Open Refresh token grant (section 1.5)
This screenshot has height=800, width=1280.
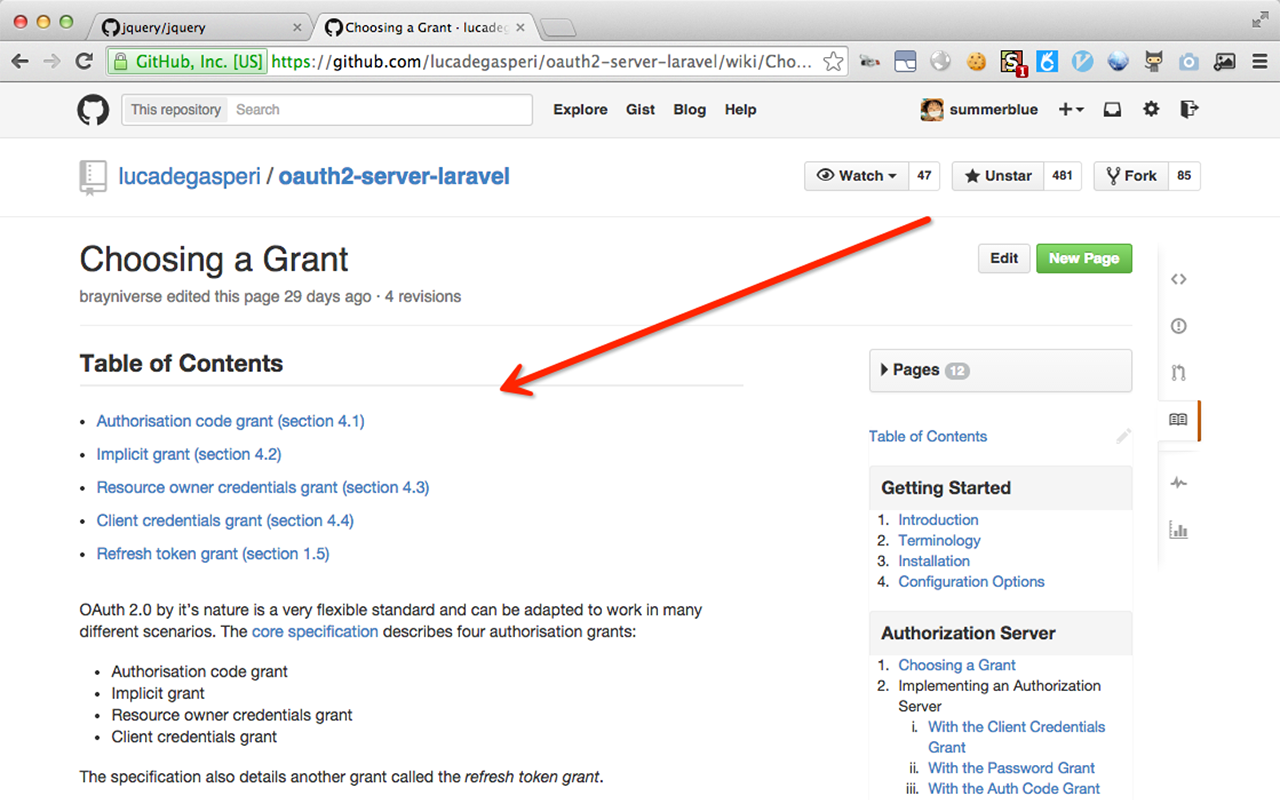[213, 553]
